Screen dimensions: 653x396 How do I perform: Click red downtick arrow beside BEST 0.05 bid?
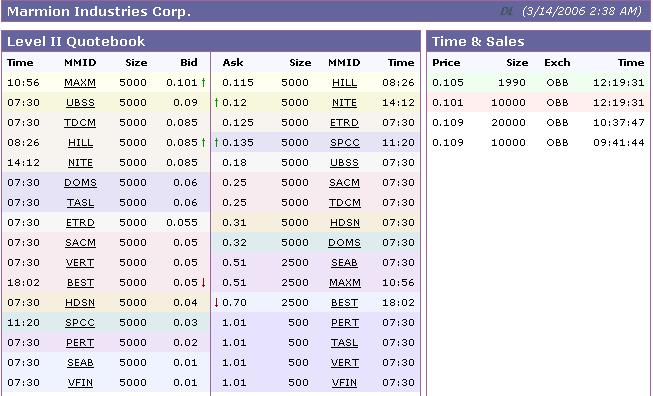204,282
